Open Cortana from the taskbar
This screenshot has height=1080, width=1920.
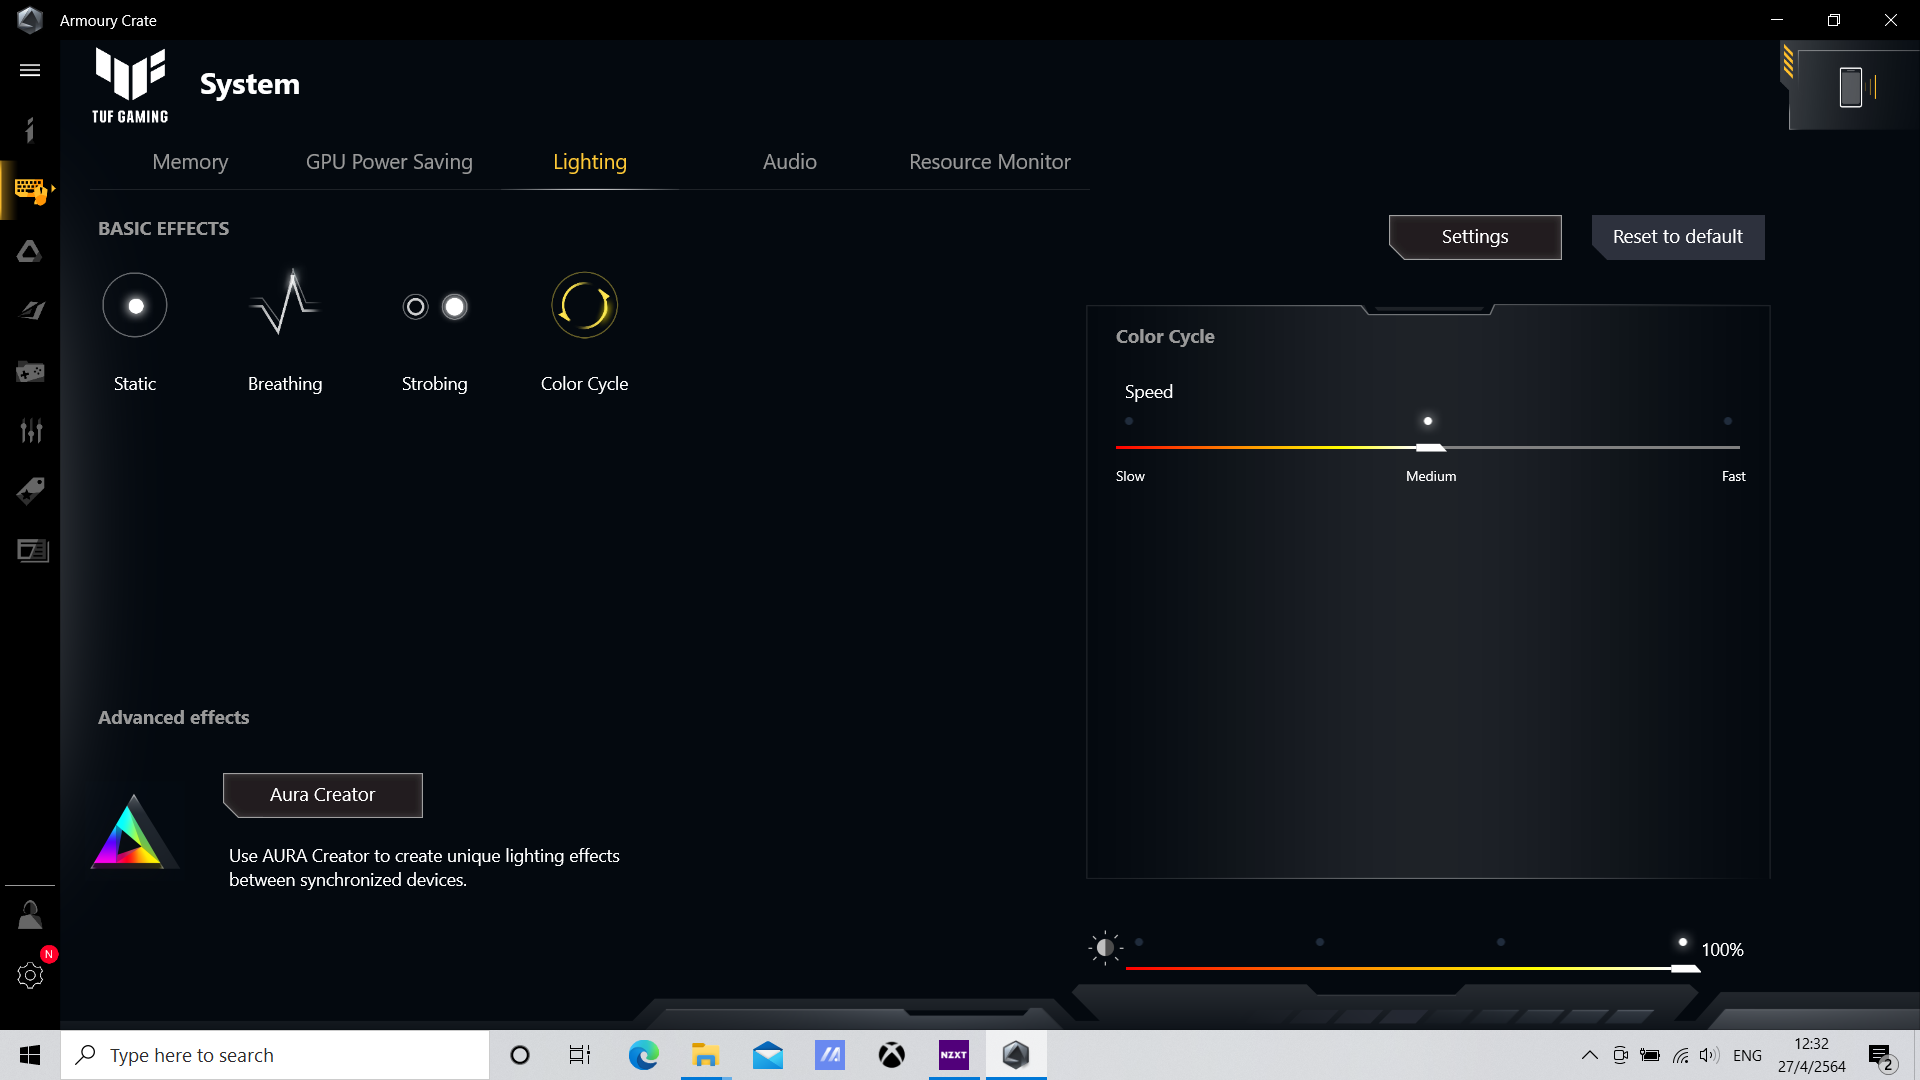click(x=519, y=1055)
